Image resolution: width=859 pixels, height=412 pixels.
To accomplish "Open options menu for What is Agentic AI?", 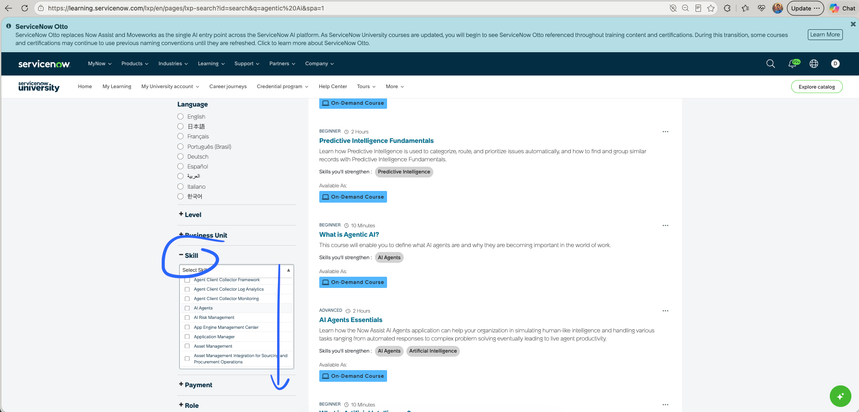I will pos(665,225).
